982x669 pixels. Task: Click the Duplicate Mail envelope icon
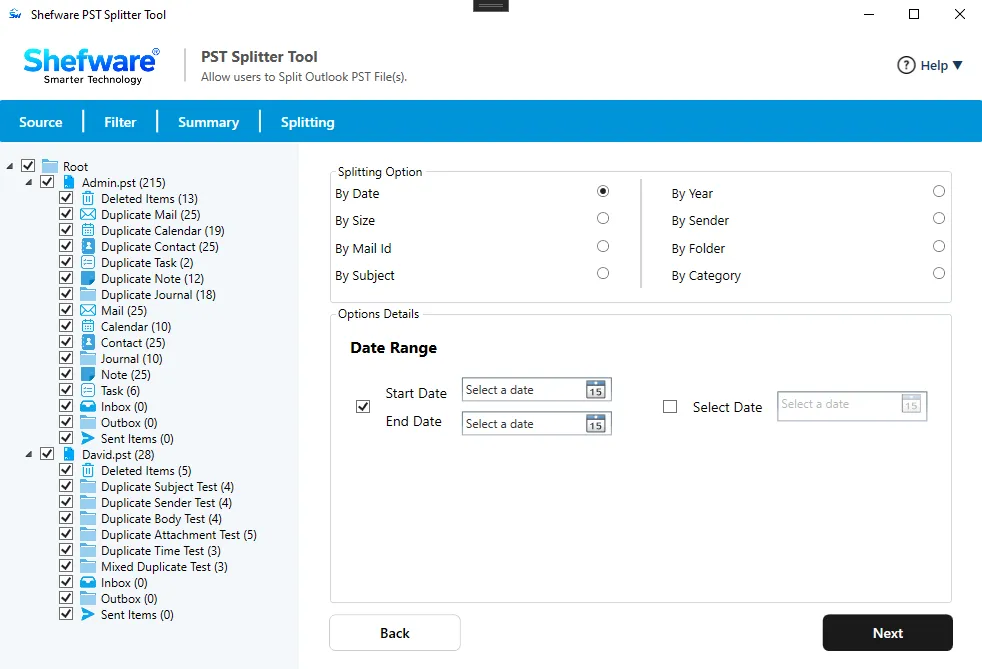pos(88,214)
